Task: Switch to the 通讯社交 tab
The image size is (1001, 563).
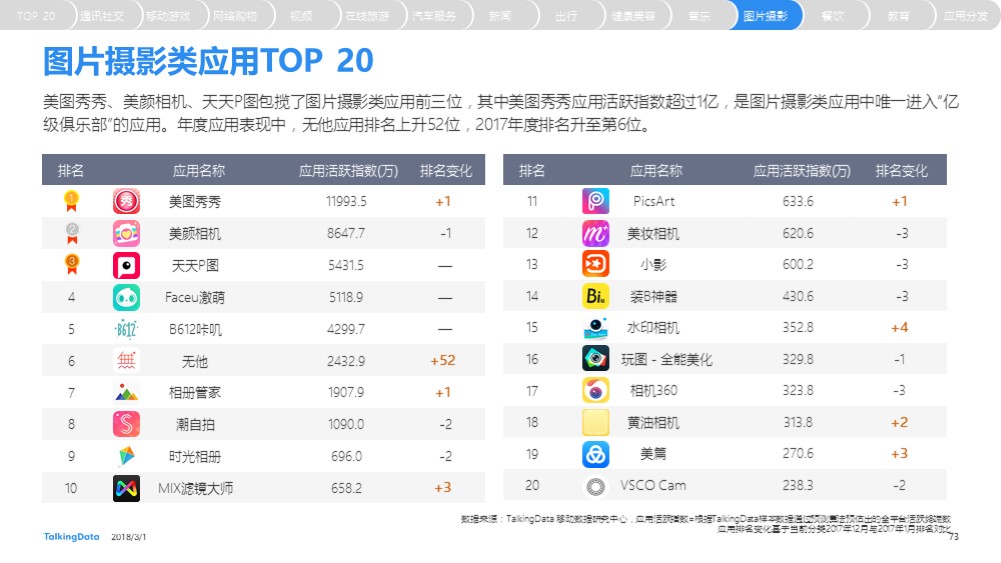Action: pos(102,16)
